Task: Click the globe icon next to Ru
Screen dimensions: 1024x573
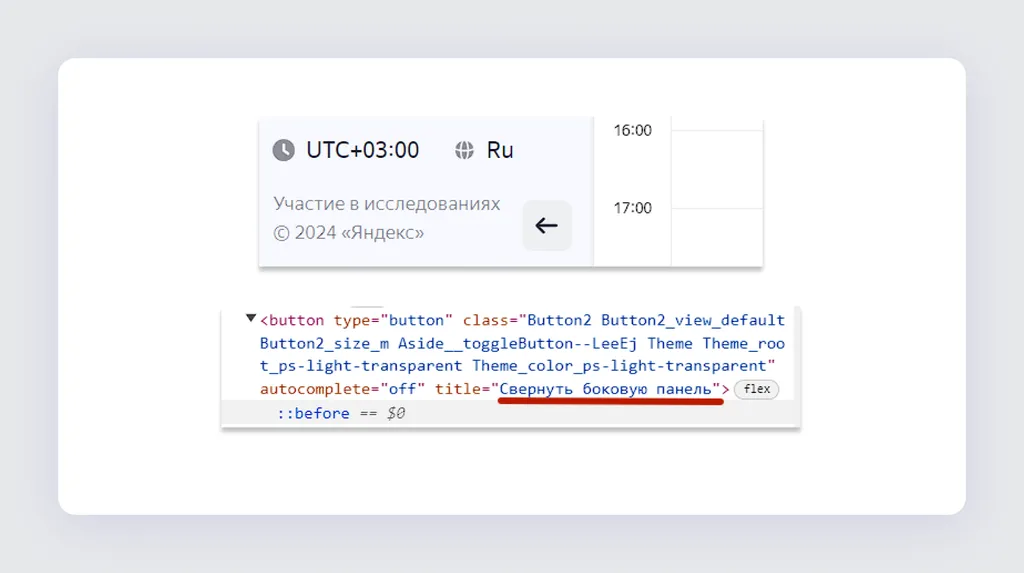Action: tap(464, 150)
